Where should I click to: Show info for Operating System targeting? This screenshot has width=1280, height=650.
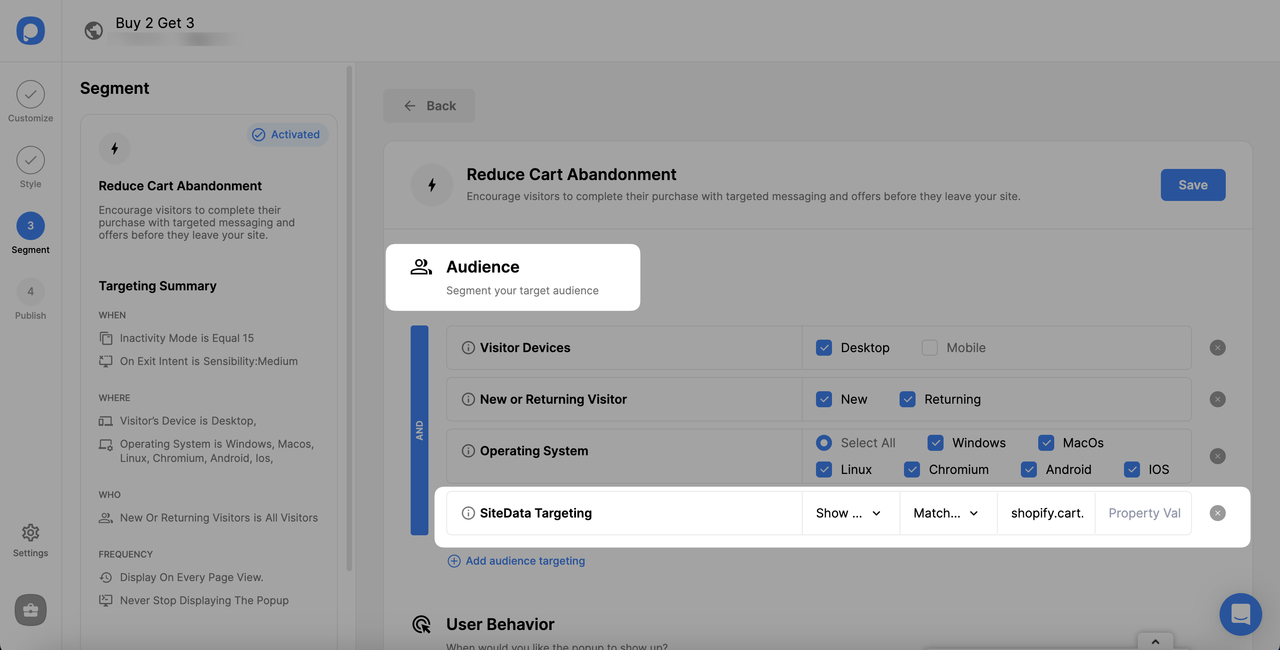coord(468,451)
